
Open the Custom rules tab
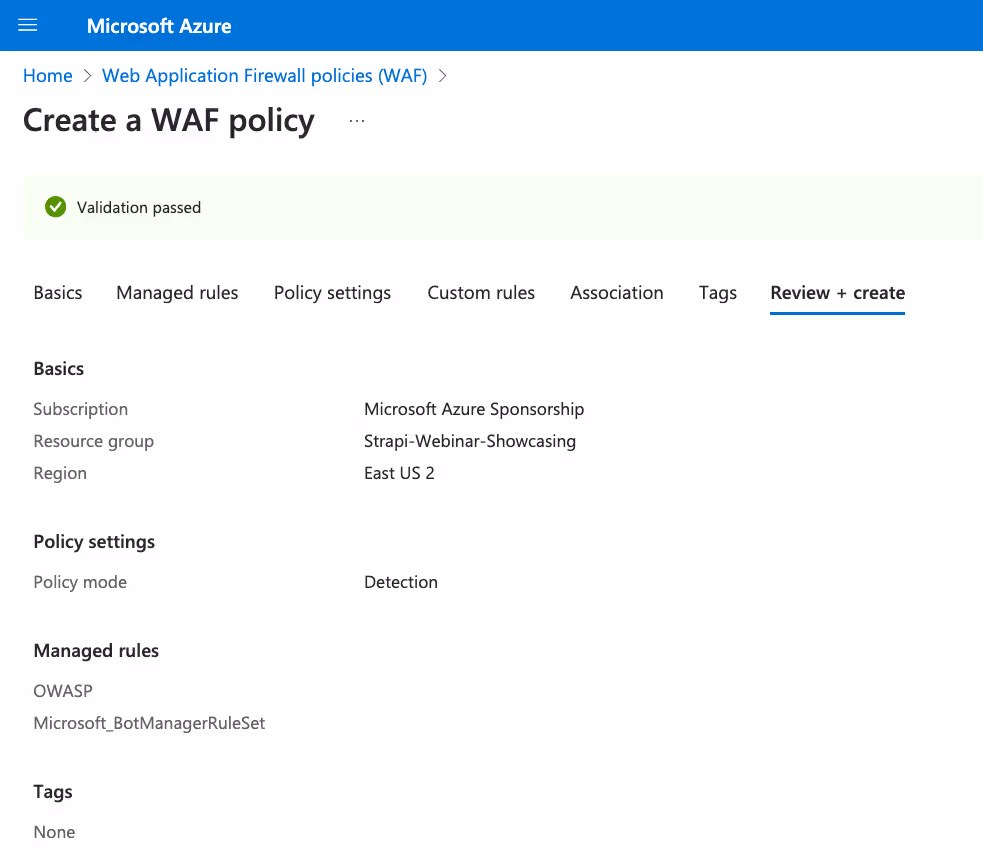tap(481, 292)
